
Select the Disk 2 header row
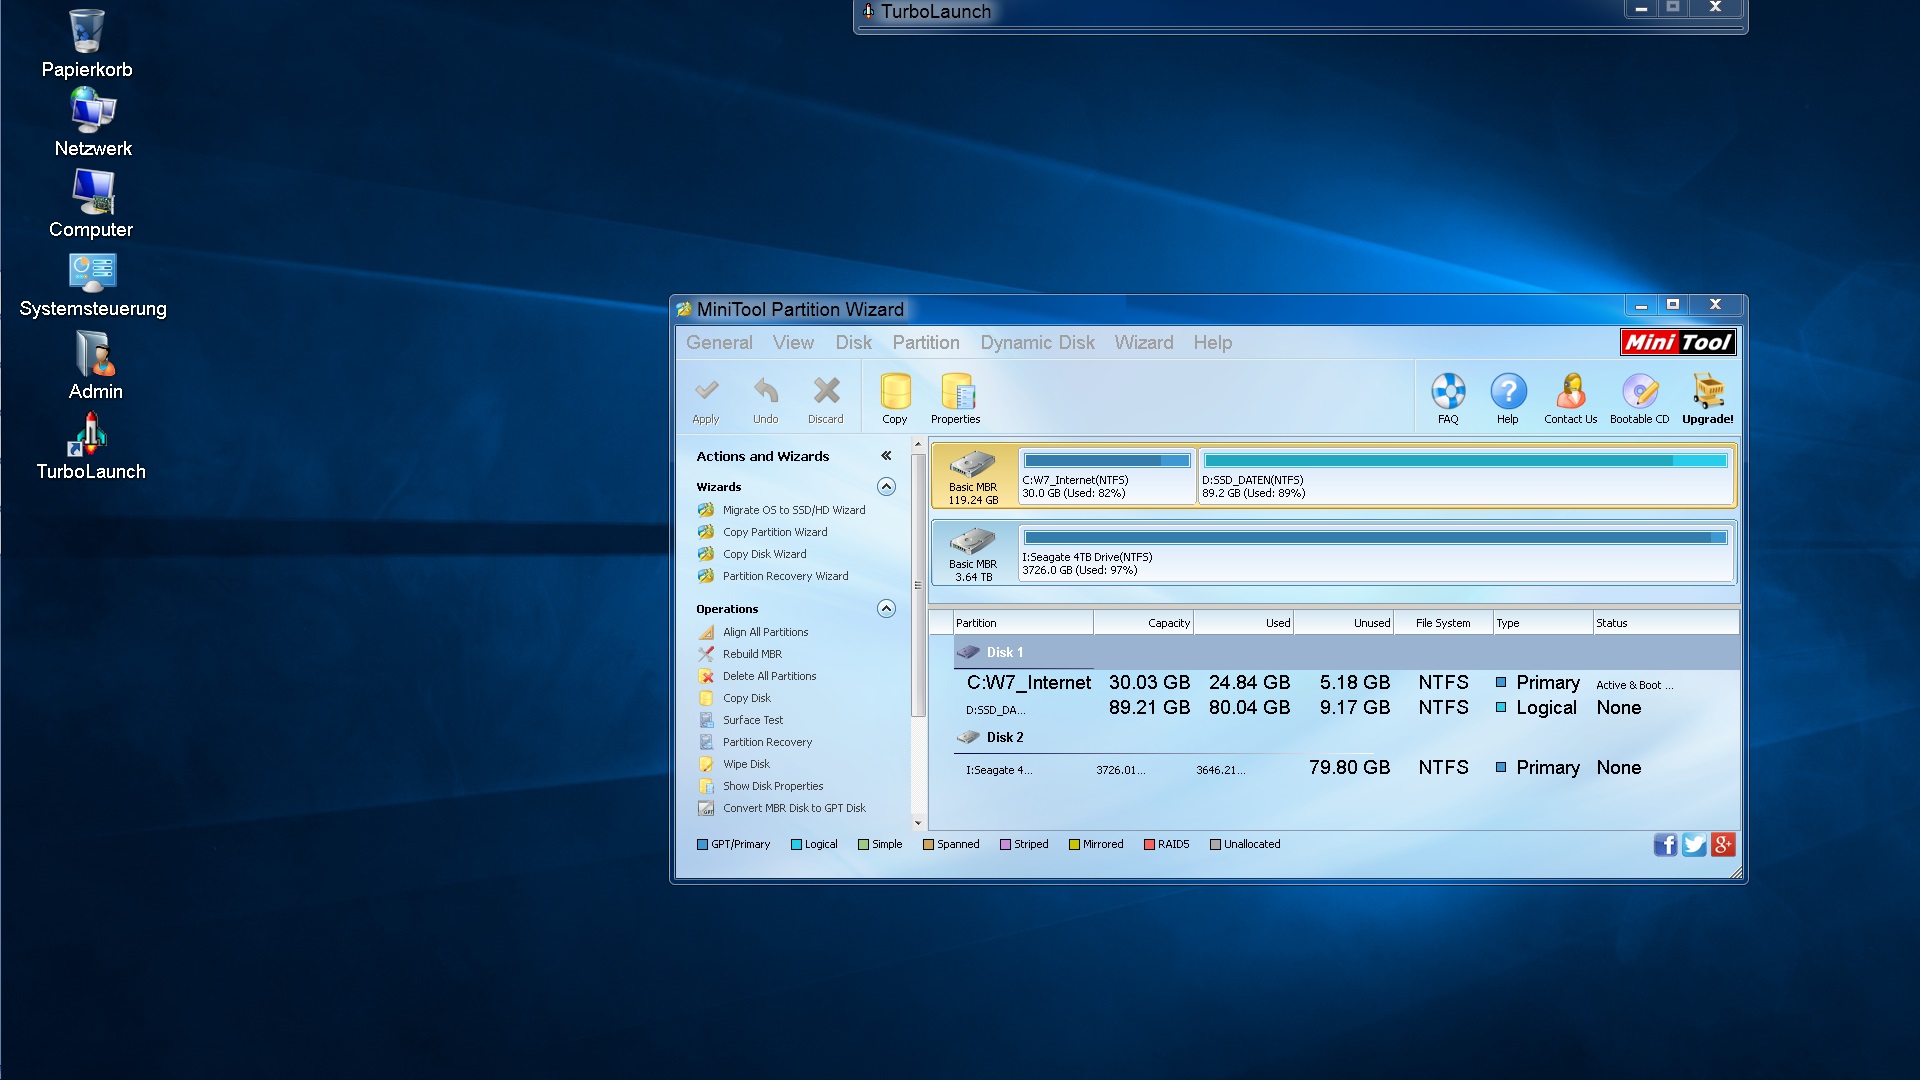[1004, 738]
